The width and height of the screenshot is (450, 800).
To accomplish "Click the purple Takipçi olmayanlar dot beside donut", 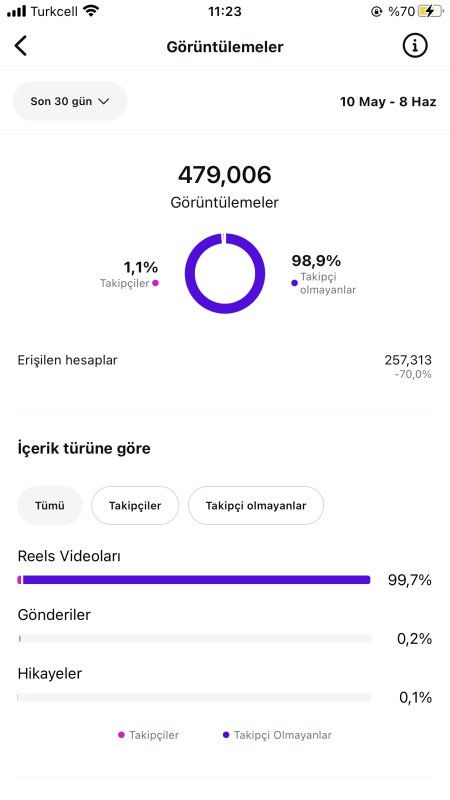I will point(294,283).
